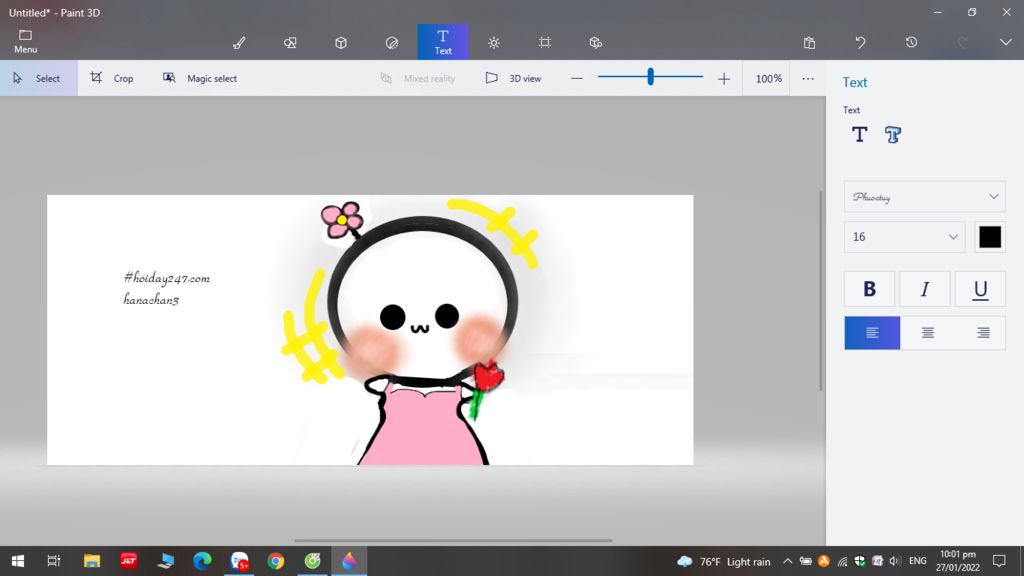This screenshot has height=576, width=1024.
Task: Toggle Italic text formatting
Action: tap(925, 289)
